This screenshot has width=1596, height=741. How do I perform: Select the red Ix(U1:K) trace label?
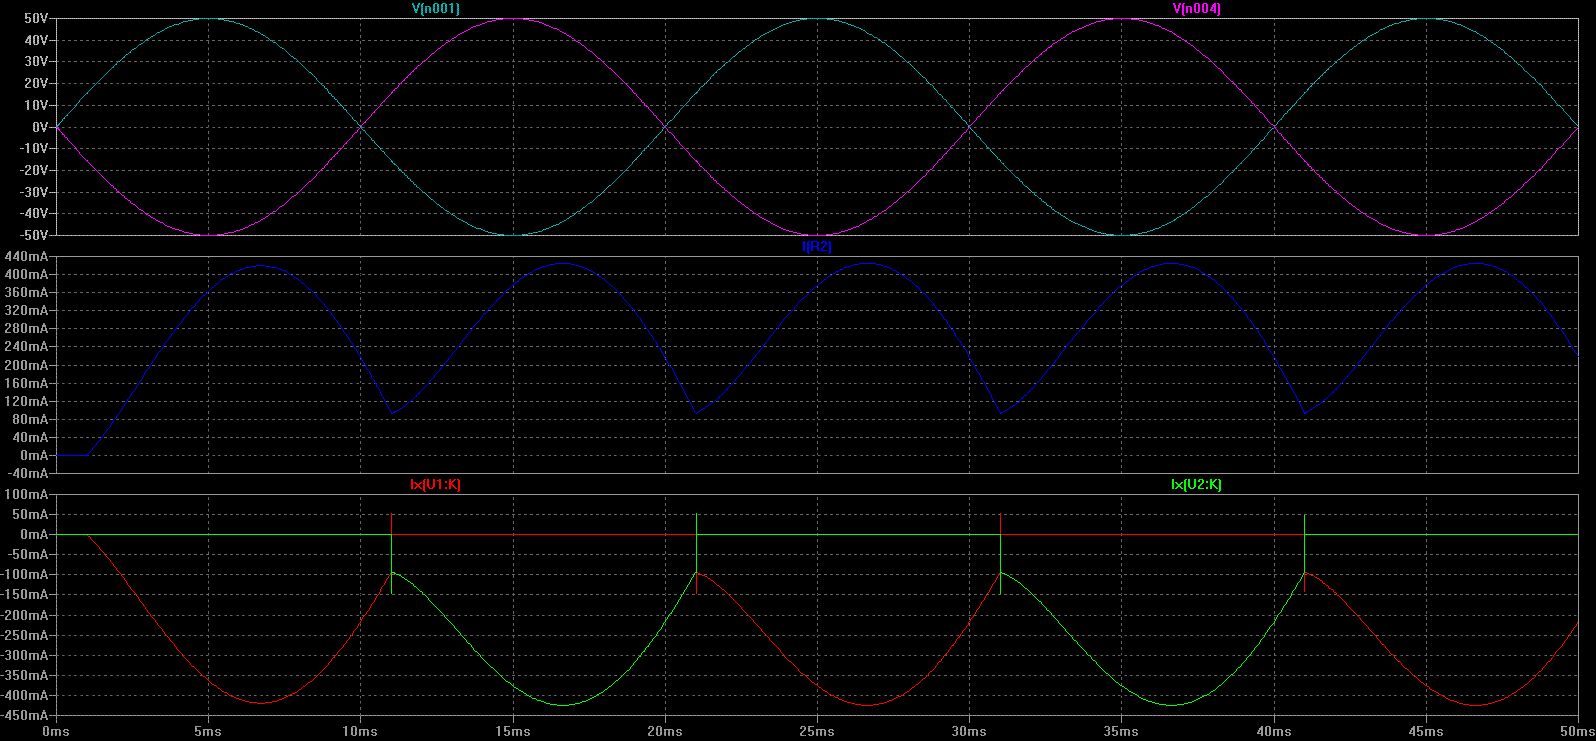click(435, 484)
